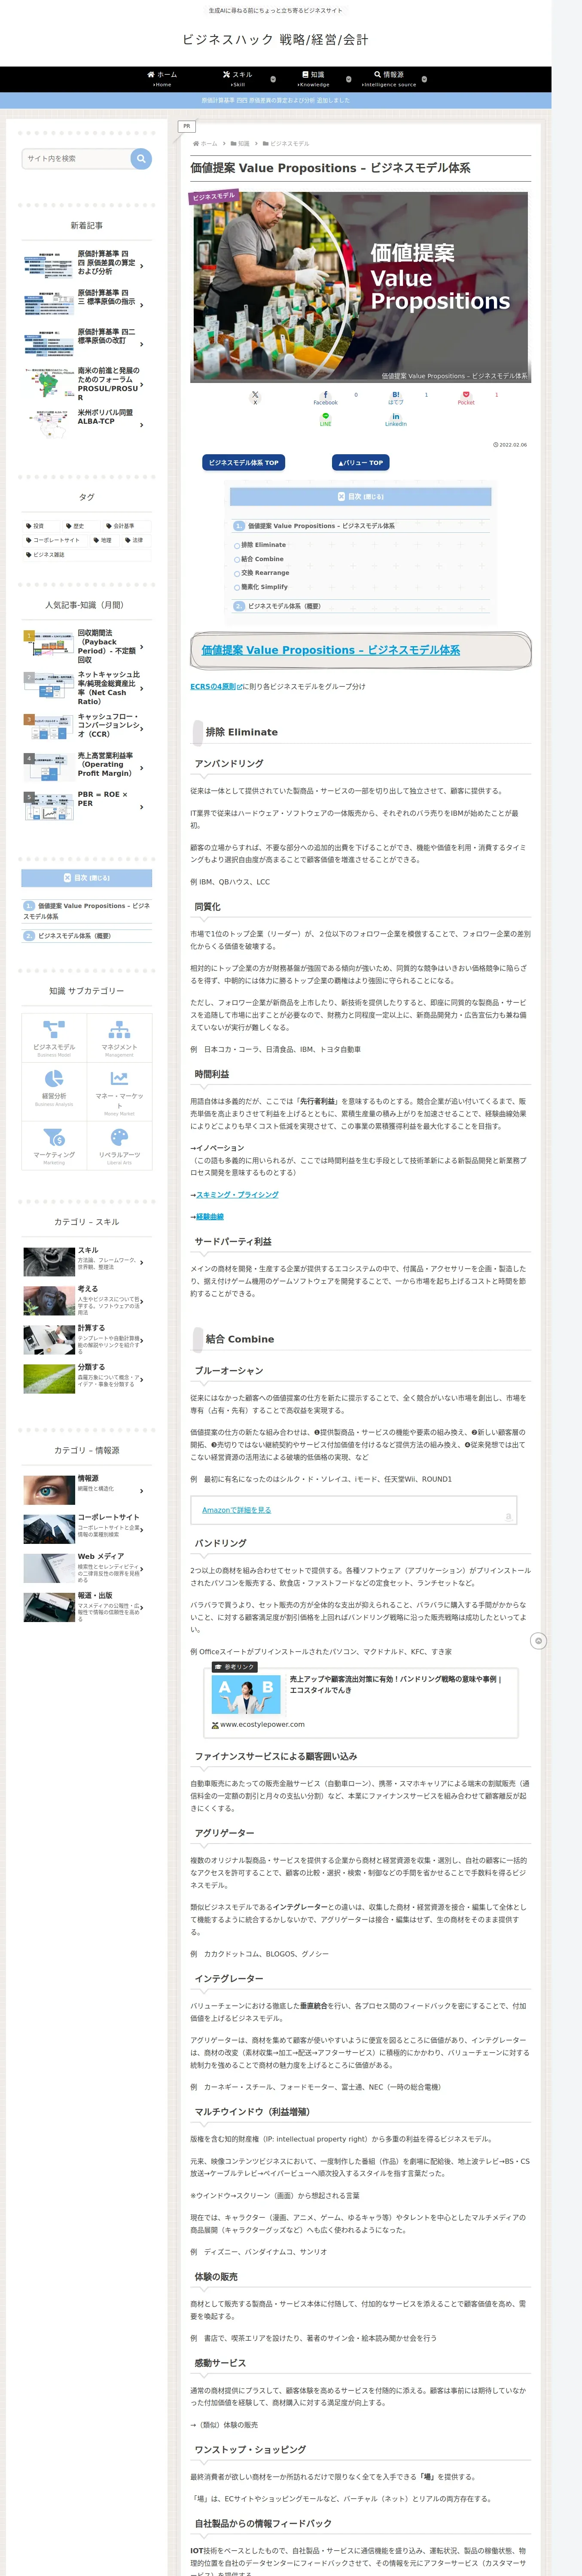Click inside サイト内を検索 search field
The image size is (582, 2576).
click(x=76, y=158)
